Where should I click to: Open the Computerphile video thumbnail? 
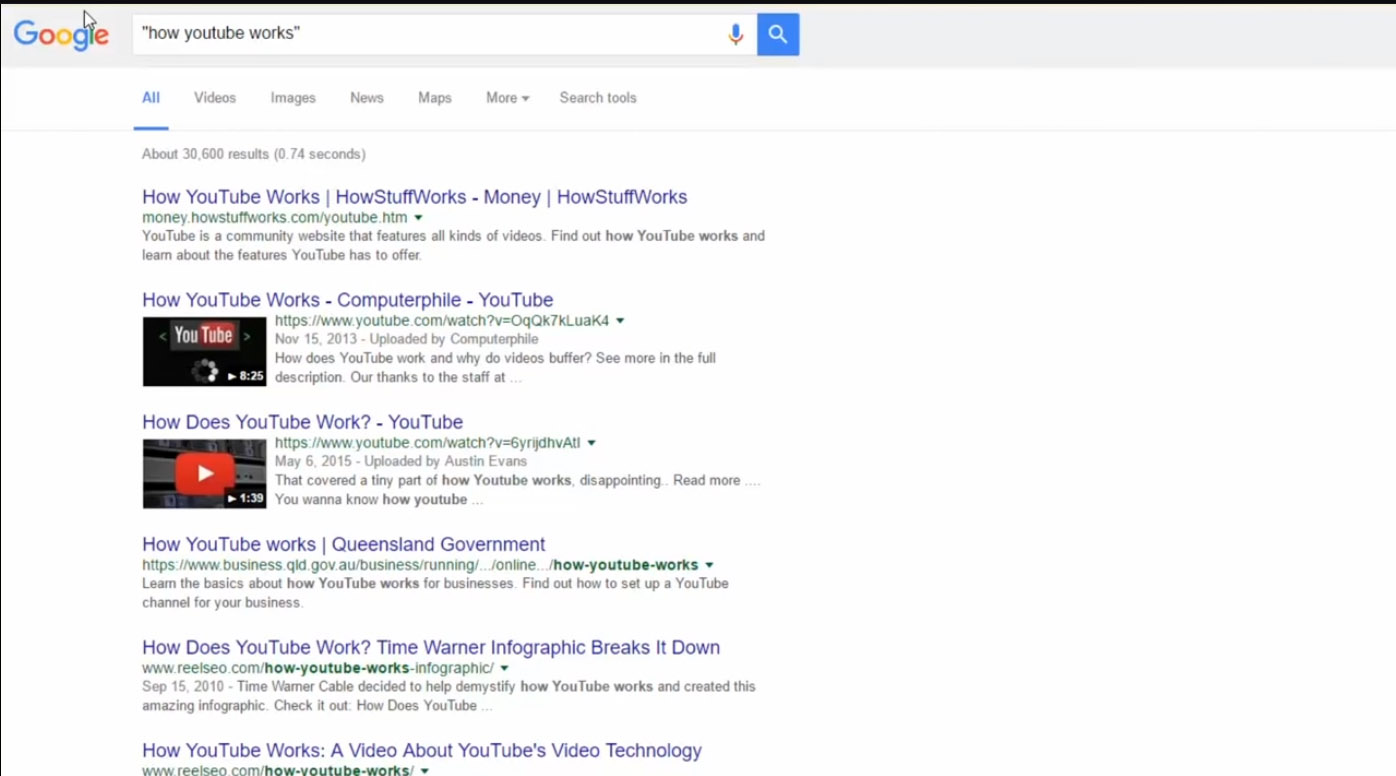click(204, 351)
